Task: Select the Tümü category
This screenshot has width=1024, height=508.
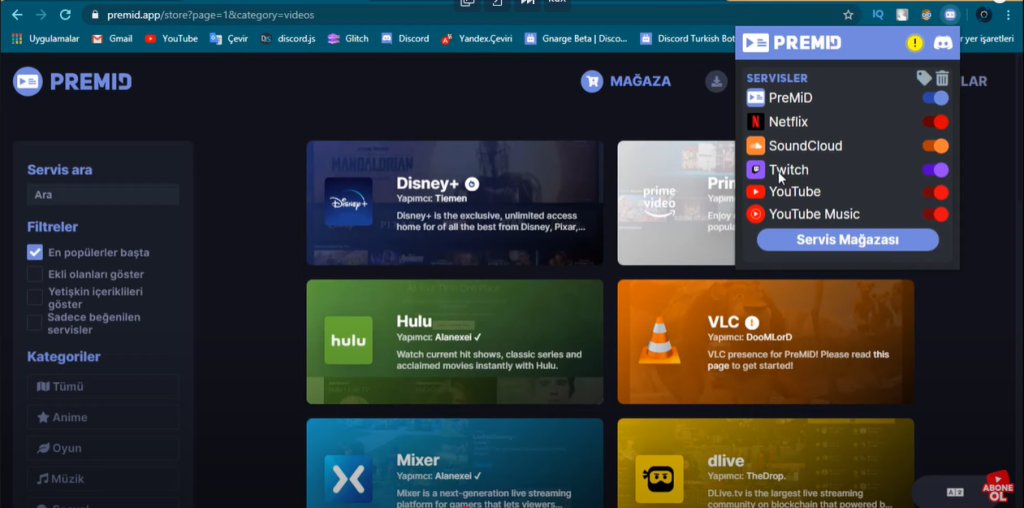Action: pos(103,387)
